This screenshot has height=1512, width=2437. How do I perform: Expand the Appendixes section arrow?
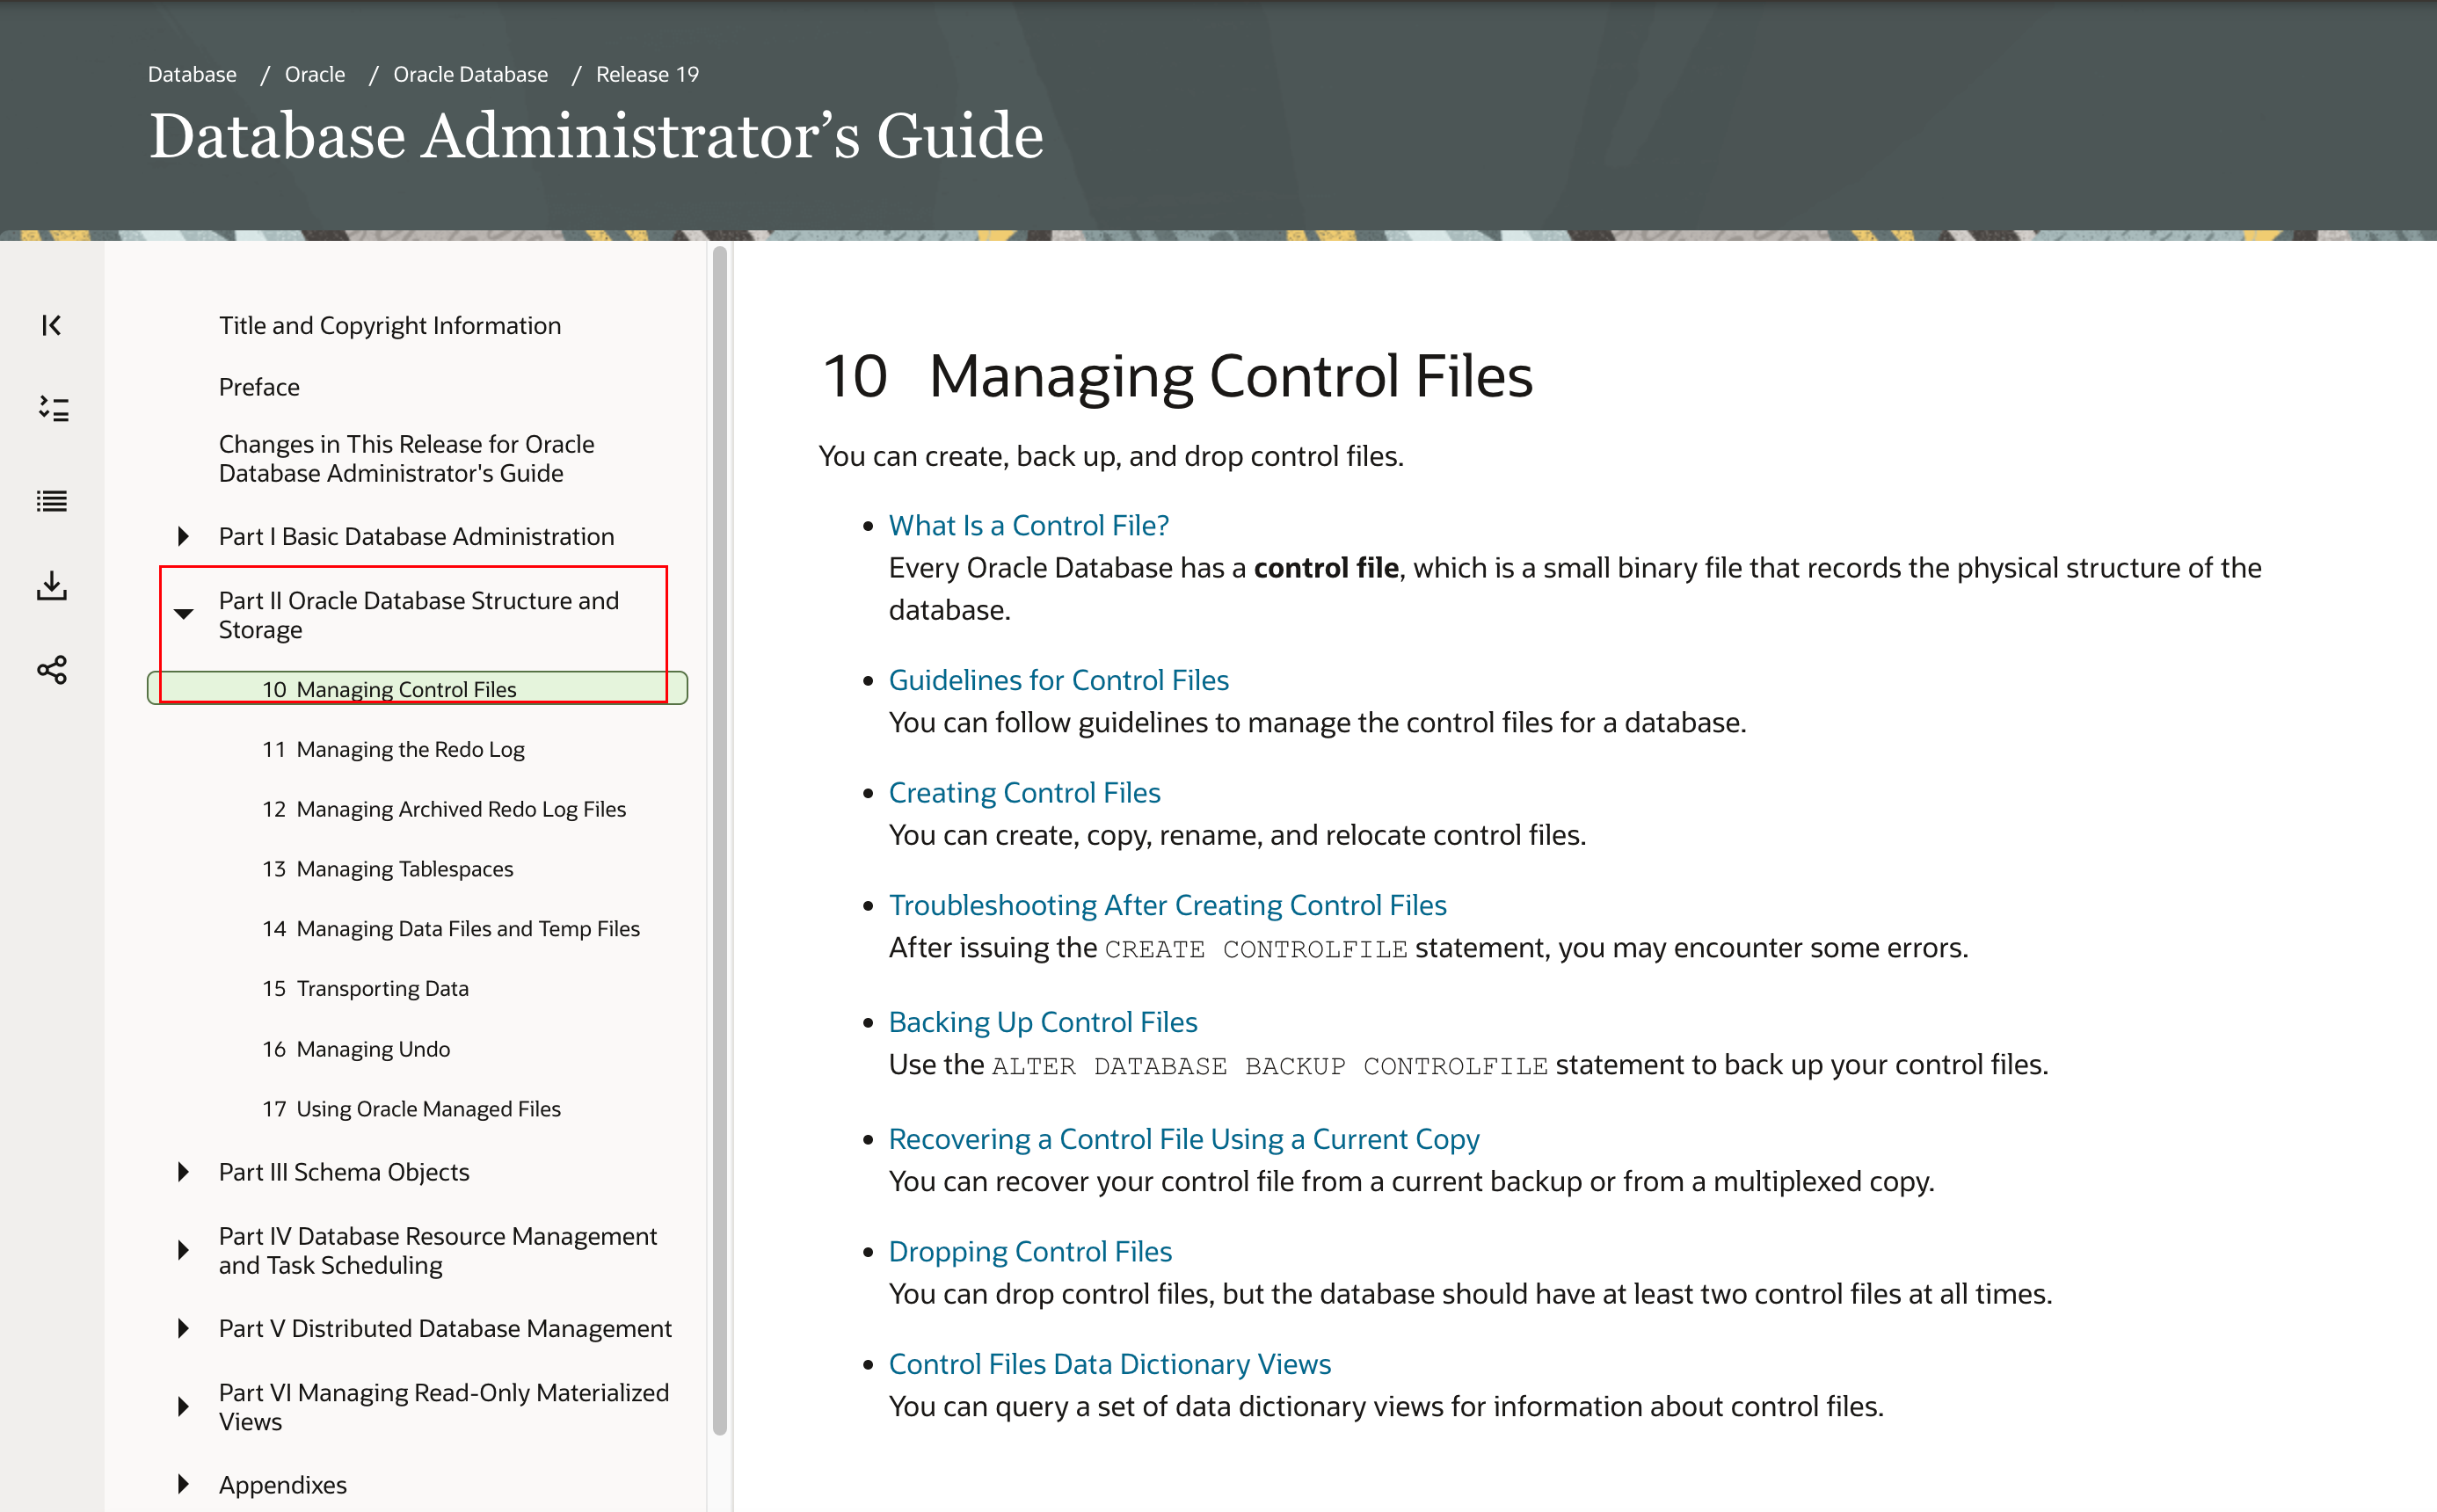[183, 1484]
